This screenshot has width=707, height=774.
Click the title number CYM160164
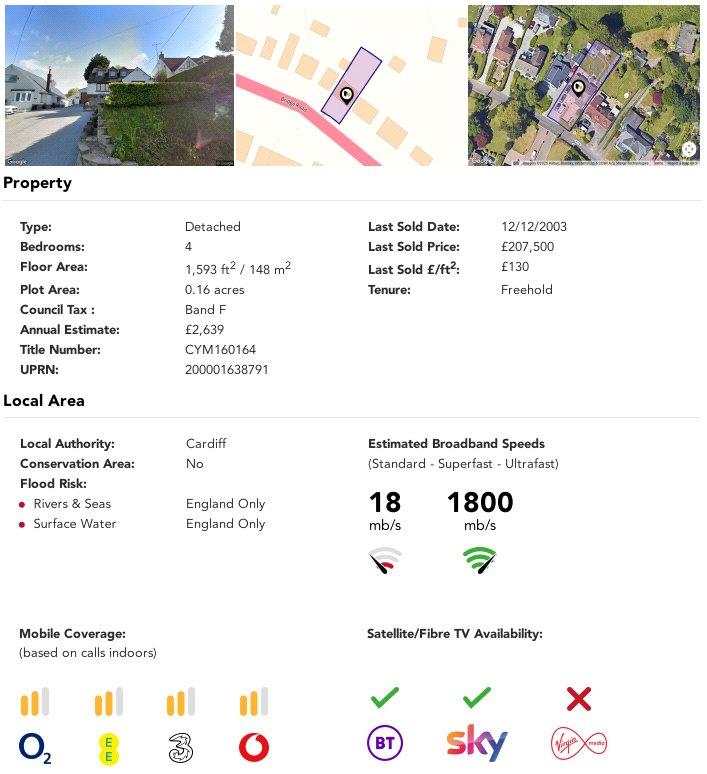tap(220, 349)
